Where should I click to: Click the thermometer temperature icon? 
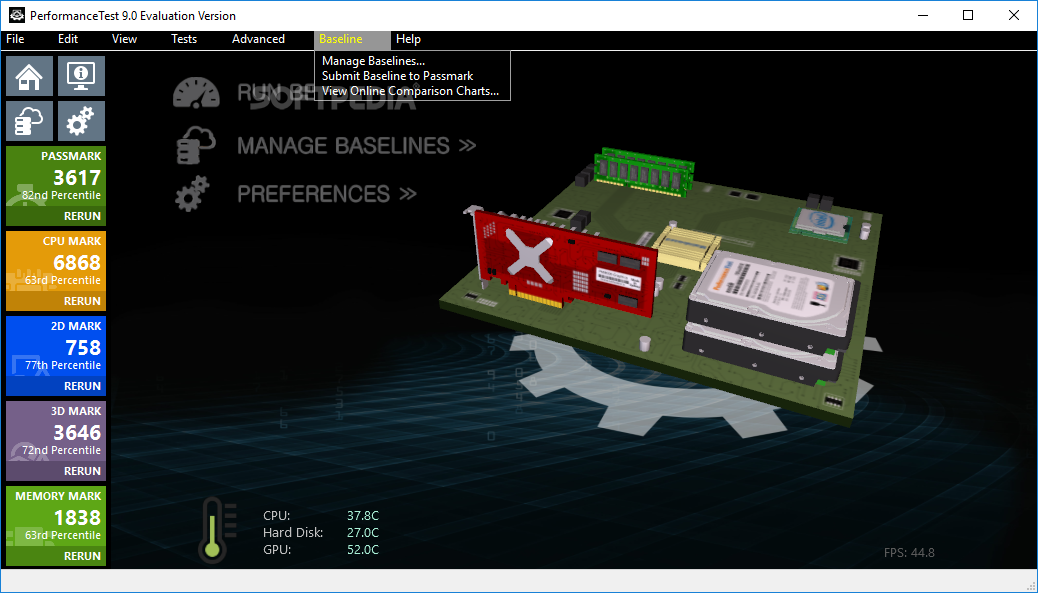click(216, 531)
